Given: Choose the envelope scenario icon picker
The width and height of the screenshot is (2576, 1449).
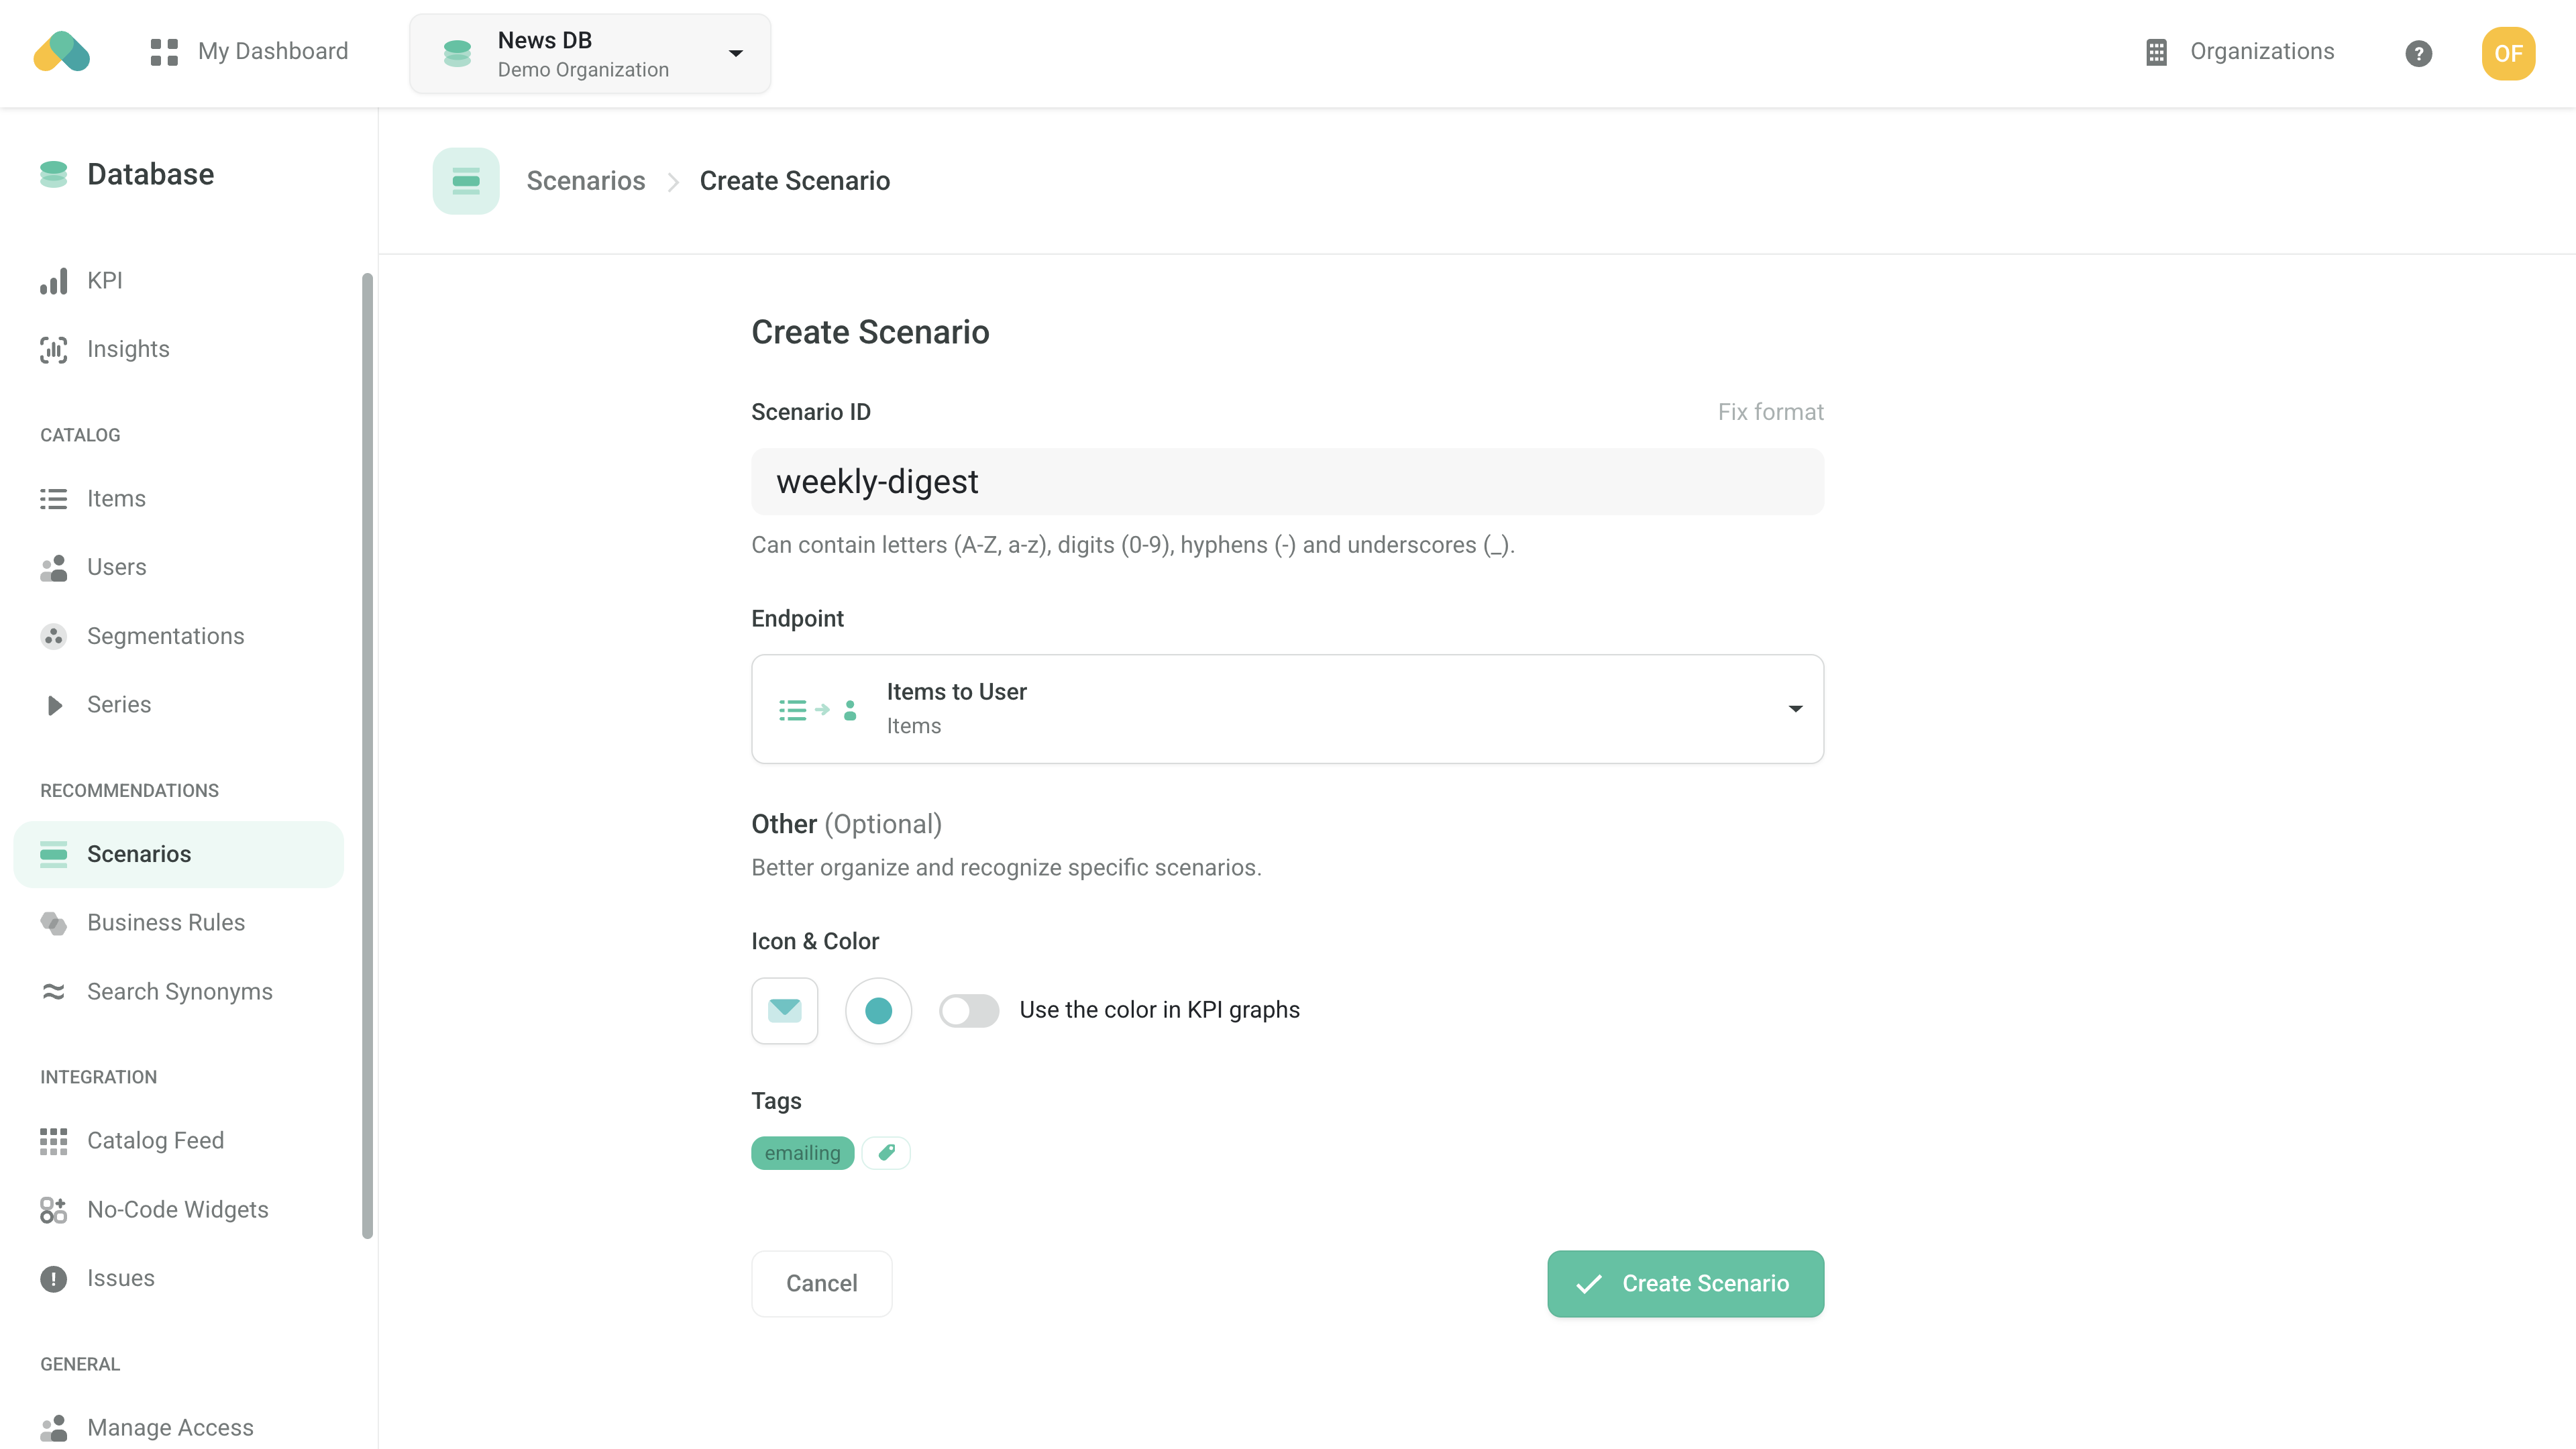Looking at the screenshot, I should (x=785, y=1010).
